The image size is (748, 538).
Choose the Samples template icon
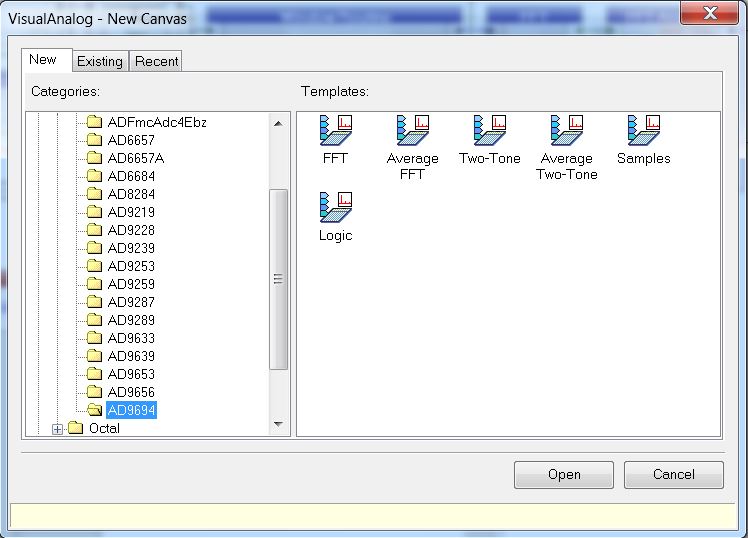coord(644,130)
